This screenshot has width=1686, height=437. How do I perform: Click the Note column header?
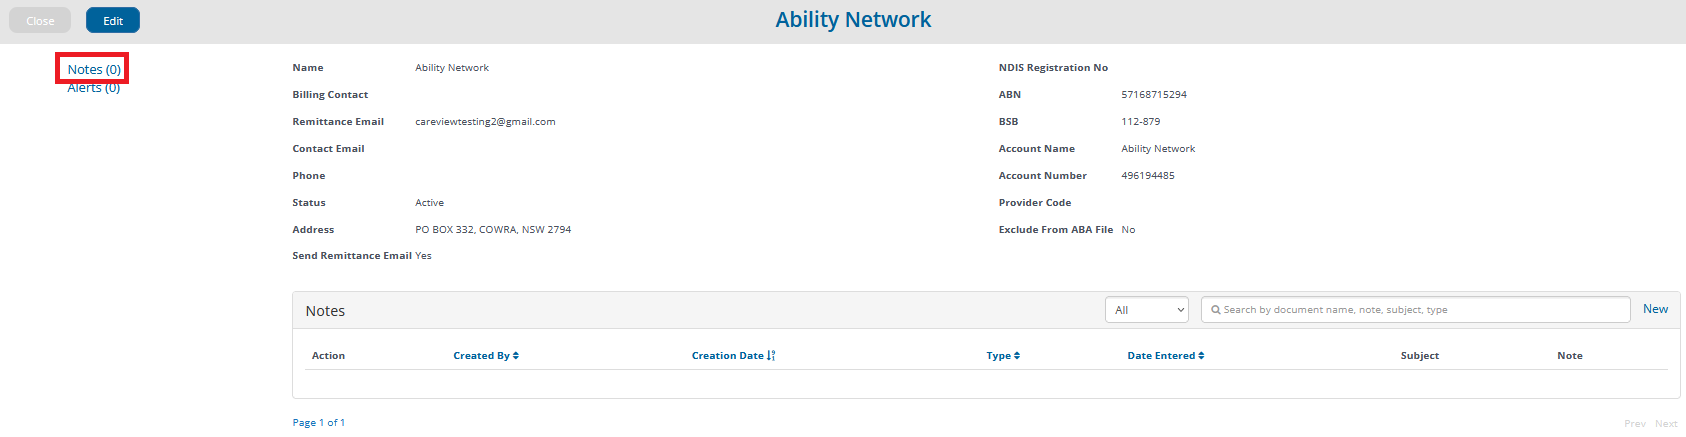point(1569,356)
